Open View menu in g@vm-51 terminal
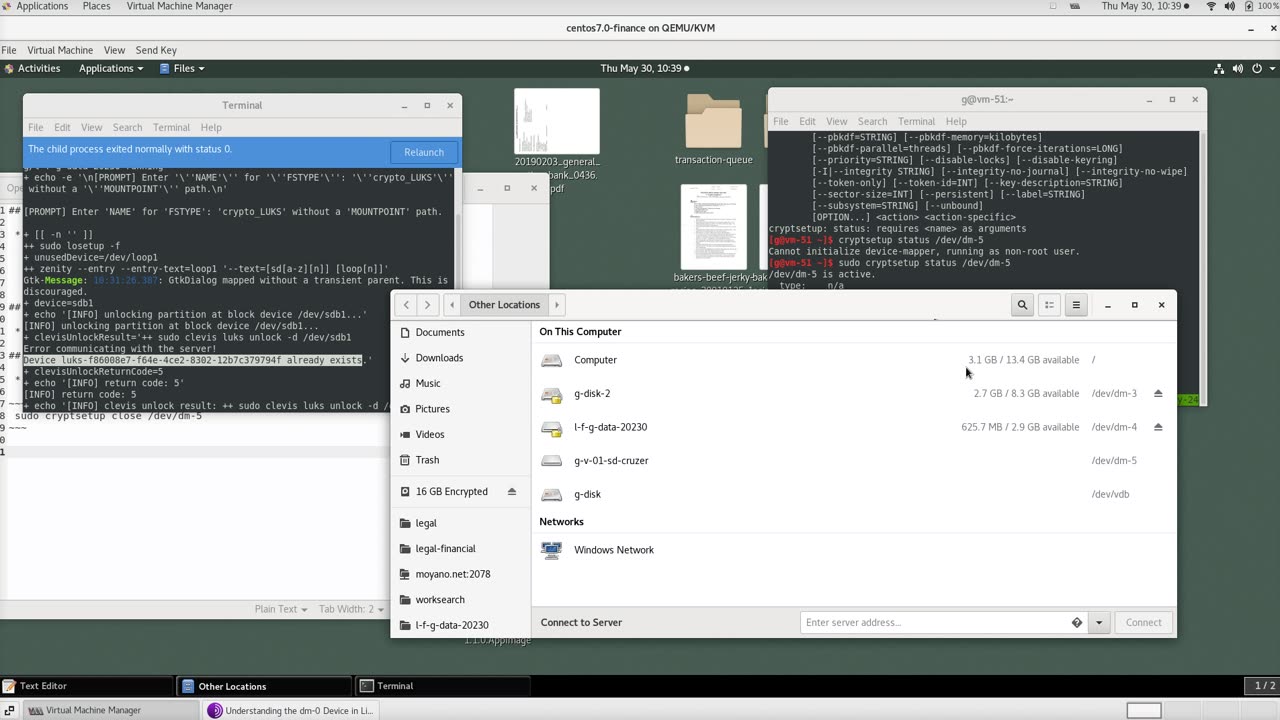 [x=836, y=122]
